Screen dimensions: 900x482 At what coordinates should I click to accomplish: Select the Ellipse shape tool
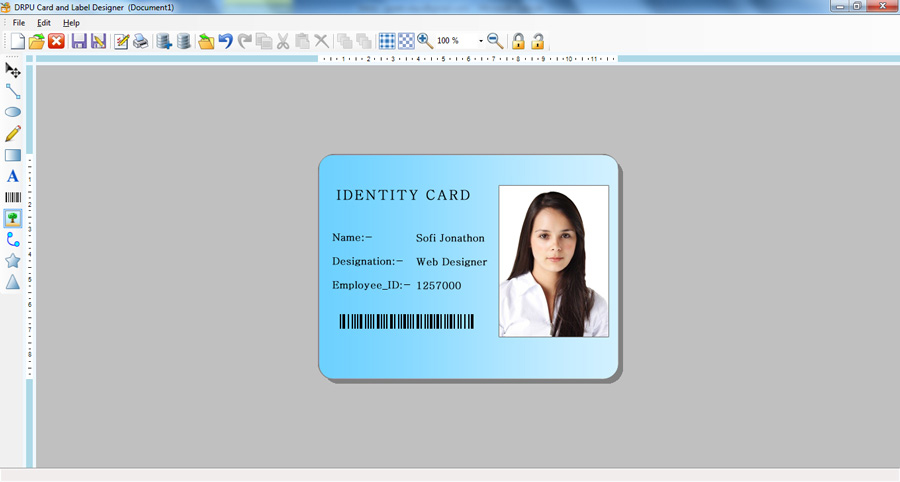(13, 112)
